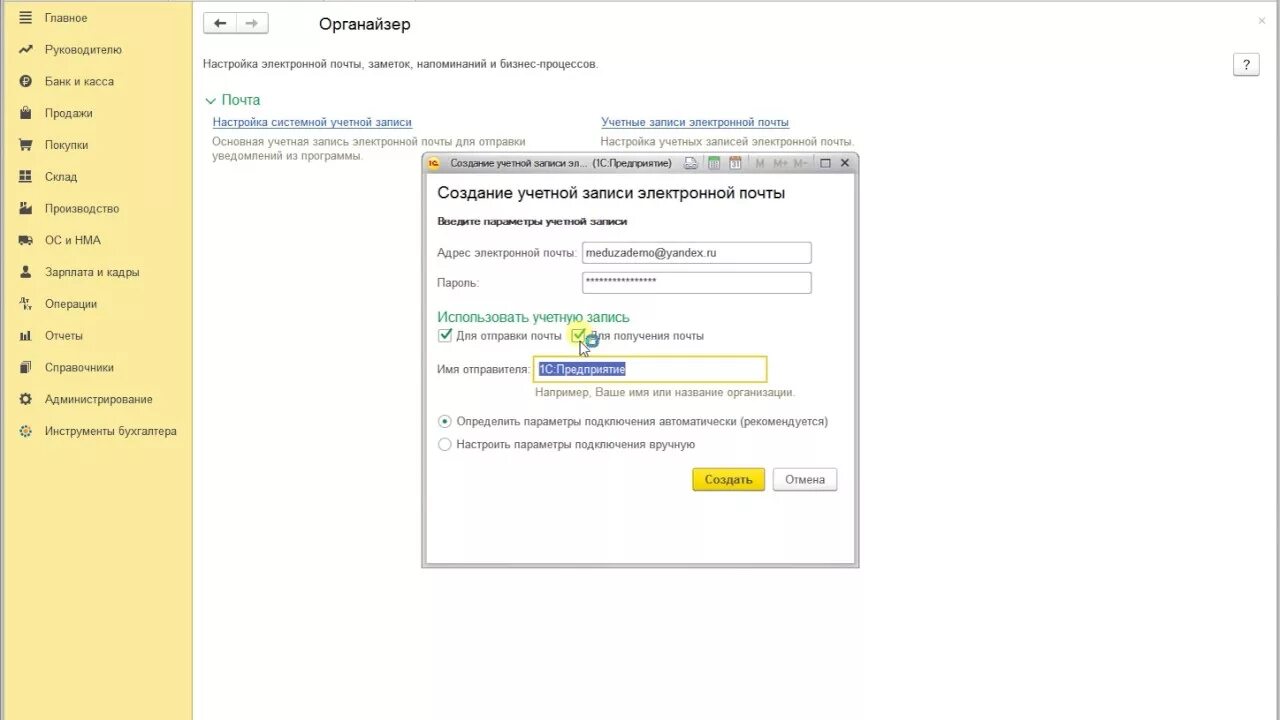Click the print preview icon in dialog title bar

pyautogui.click(x=691, y=163)
